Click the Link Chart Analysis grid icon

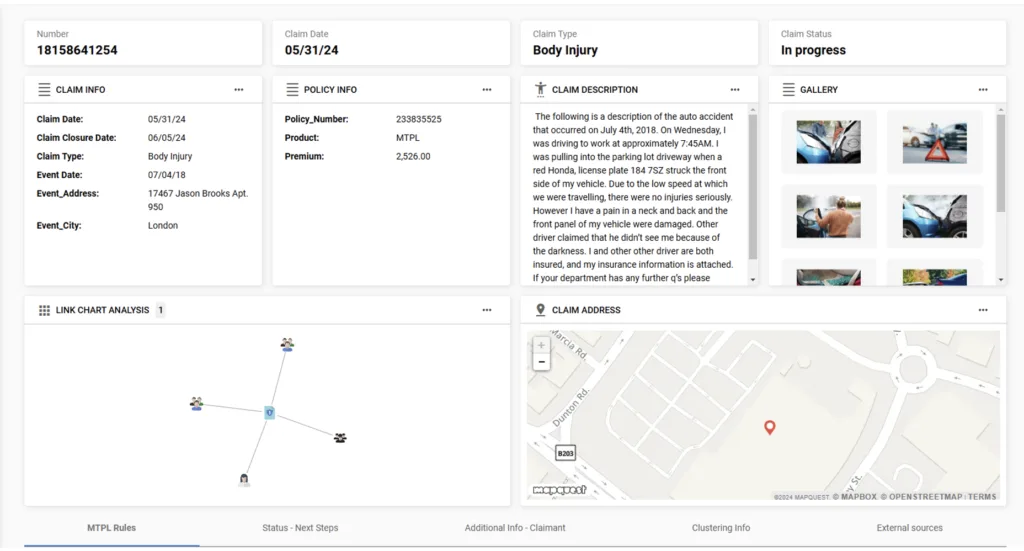[44, 310]
